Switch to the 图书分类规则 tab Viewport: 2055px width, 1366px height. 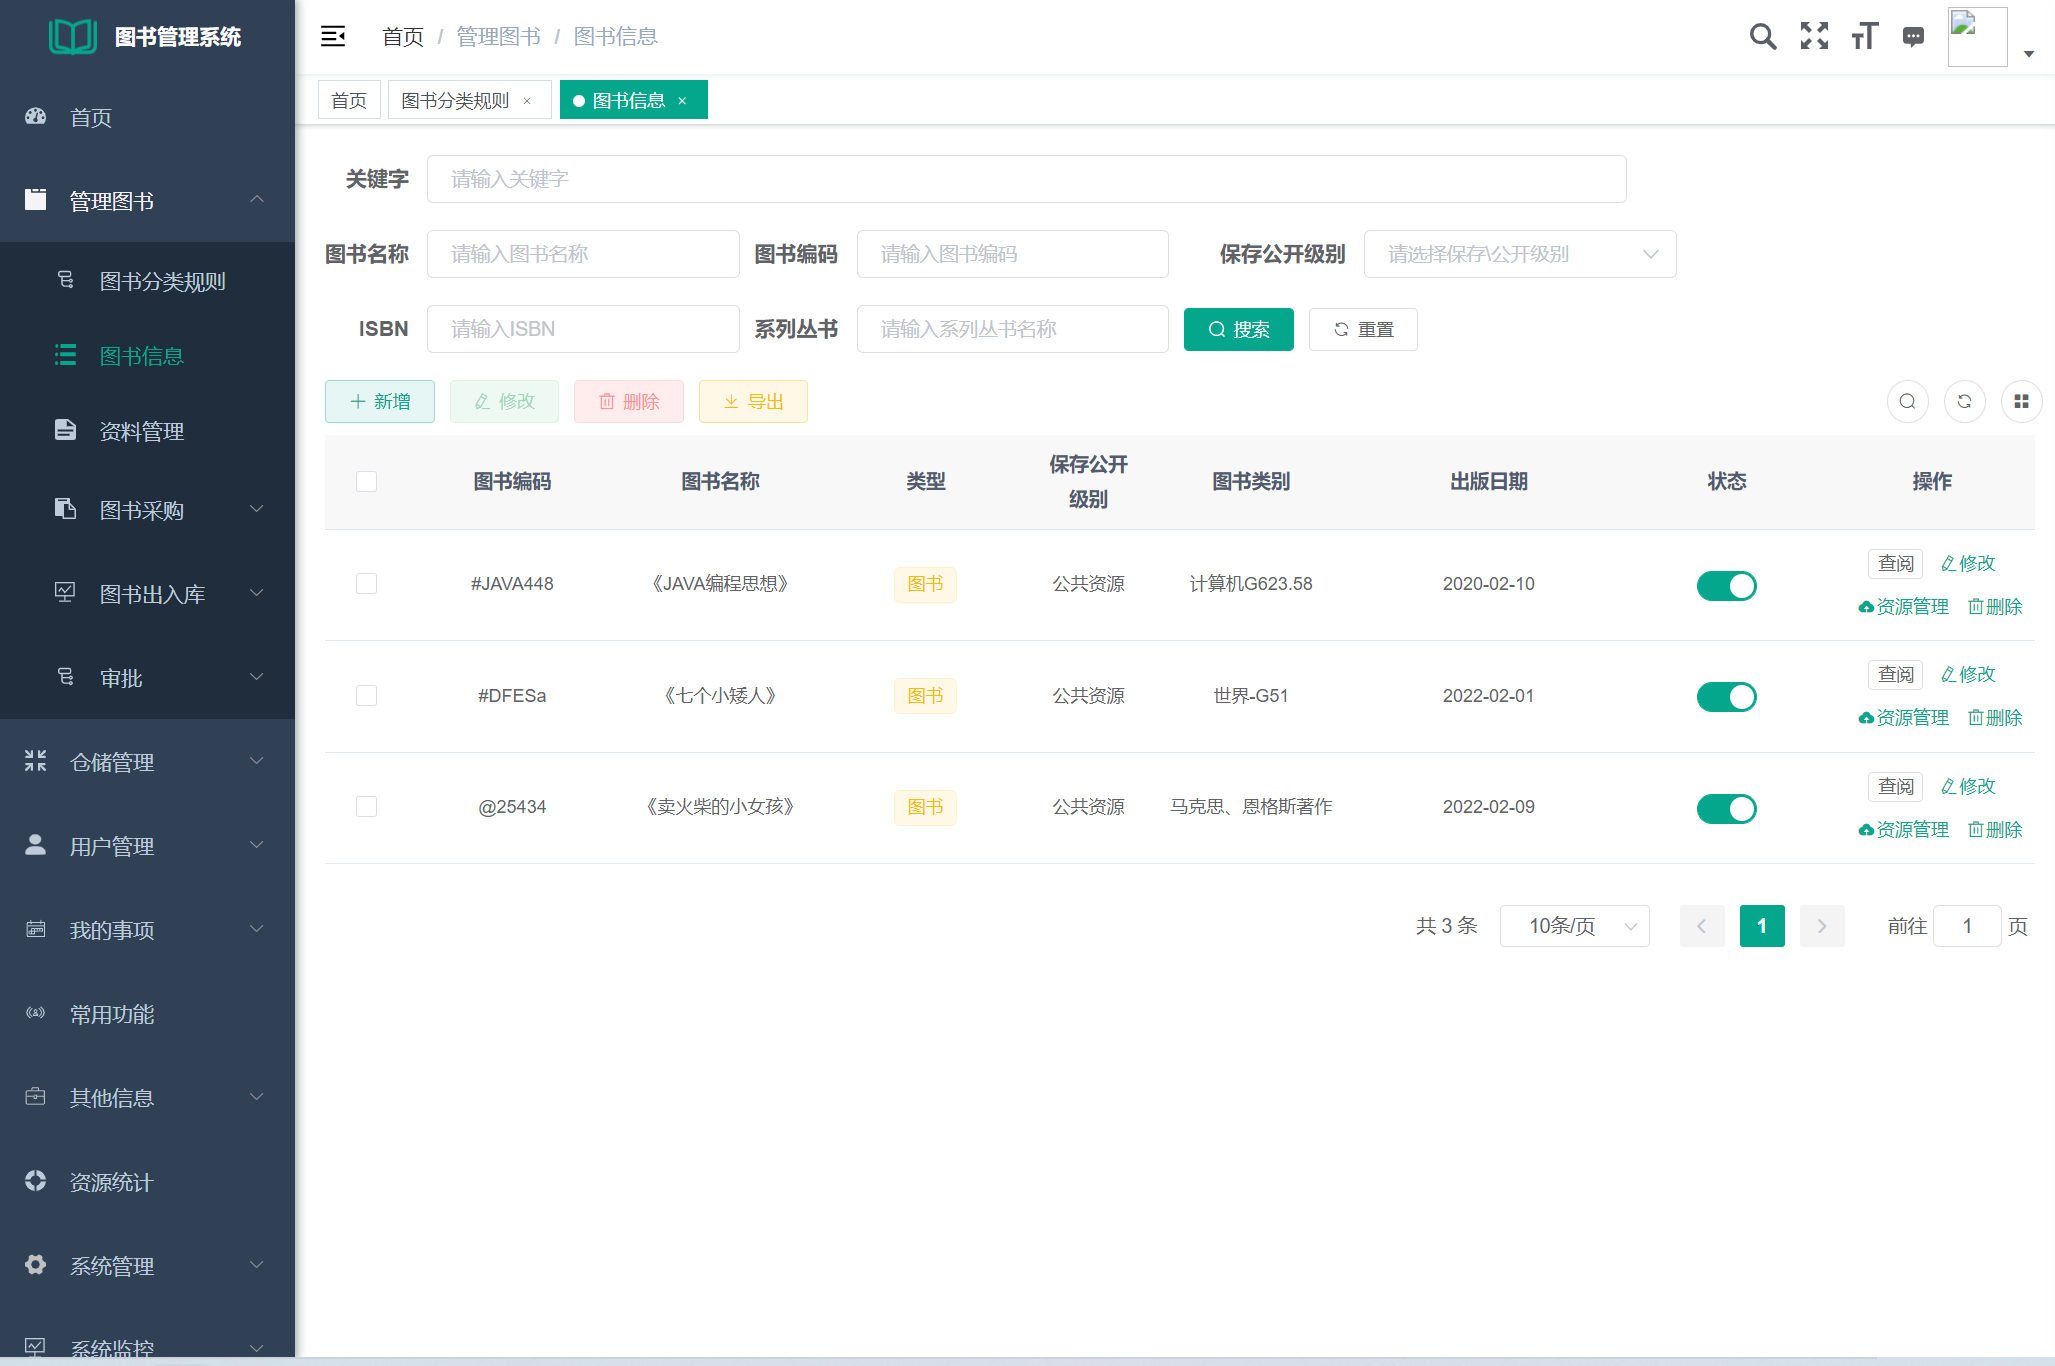point(456,101)
